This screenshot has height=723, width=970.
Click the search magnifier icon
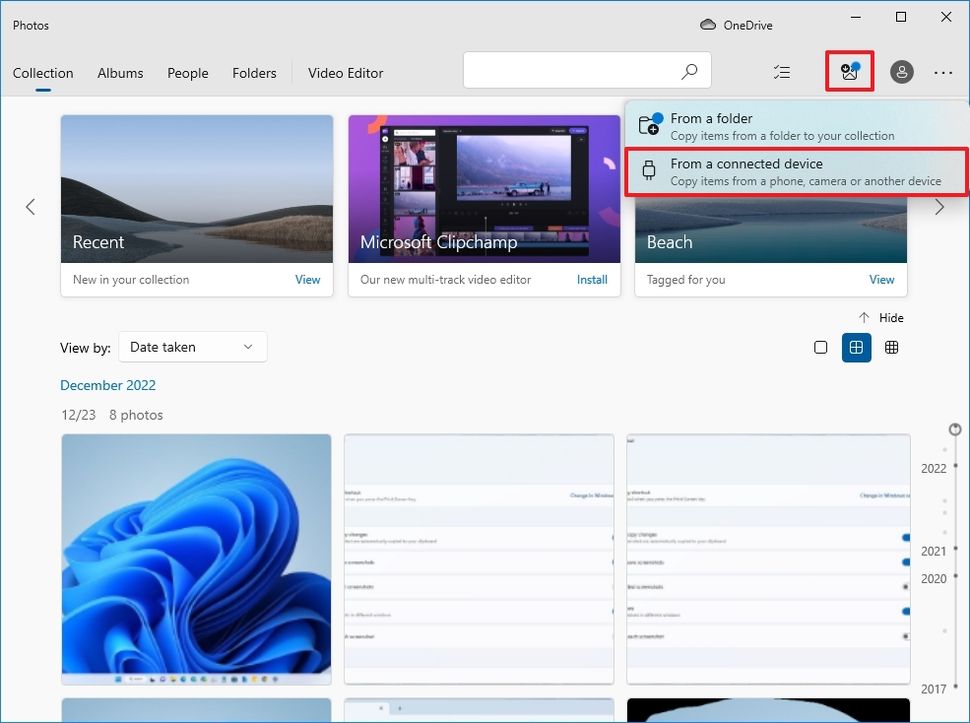coord(689,71)
